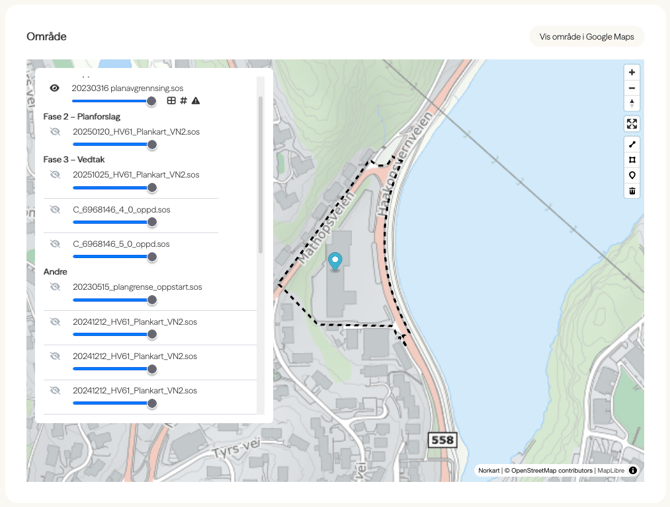
Task: Click the blue location pin on map
Action: click(335, 261)
